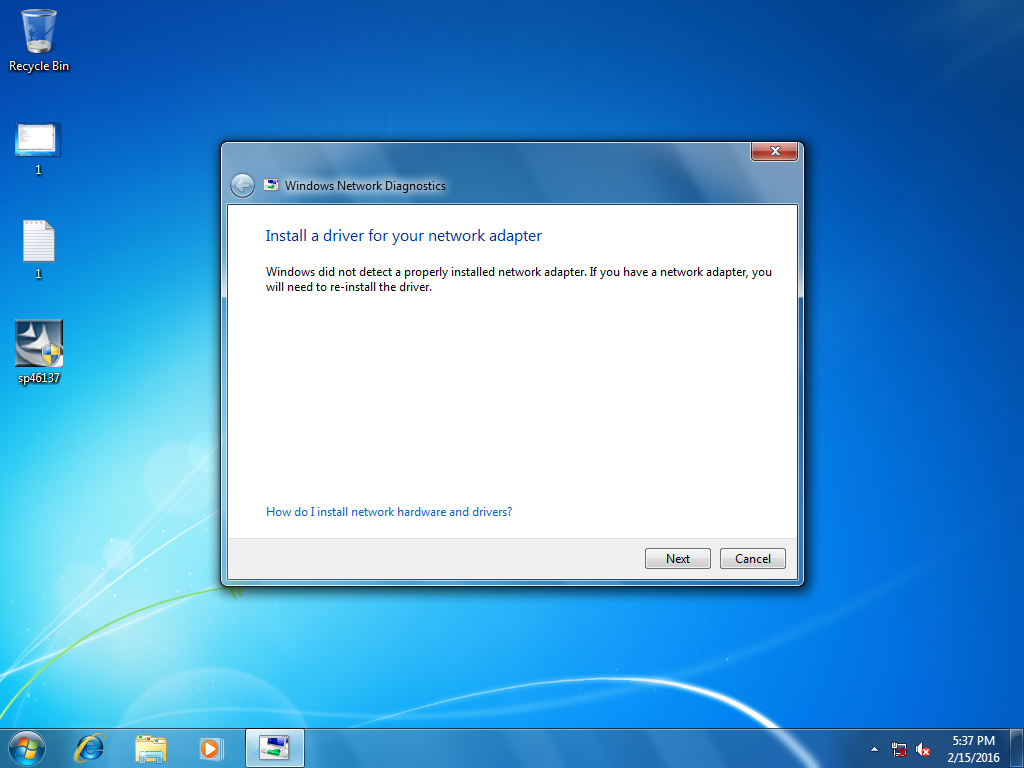This screenshot has height=768, width=1024.
Task: Click the 'Windows Network Diagnostics' title text
Action: (x=365, y=185)
